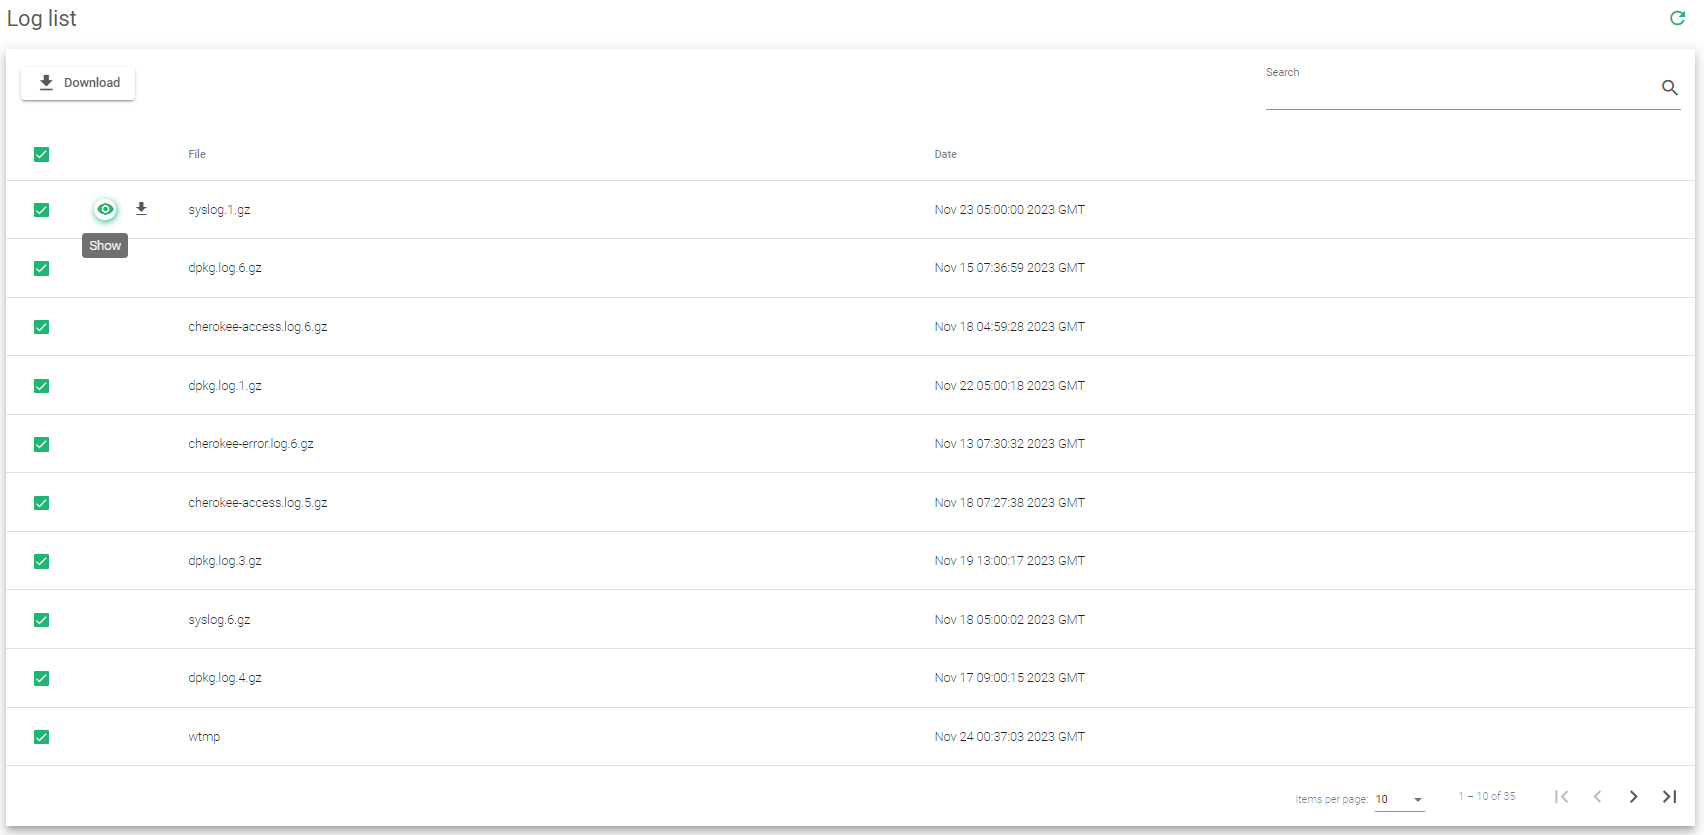
Task: Go to the previous page of logs
Action: 1597,797
